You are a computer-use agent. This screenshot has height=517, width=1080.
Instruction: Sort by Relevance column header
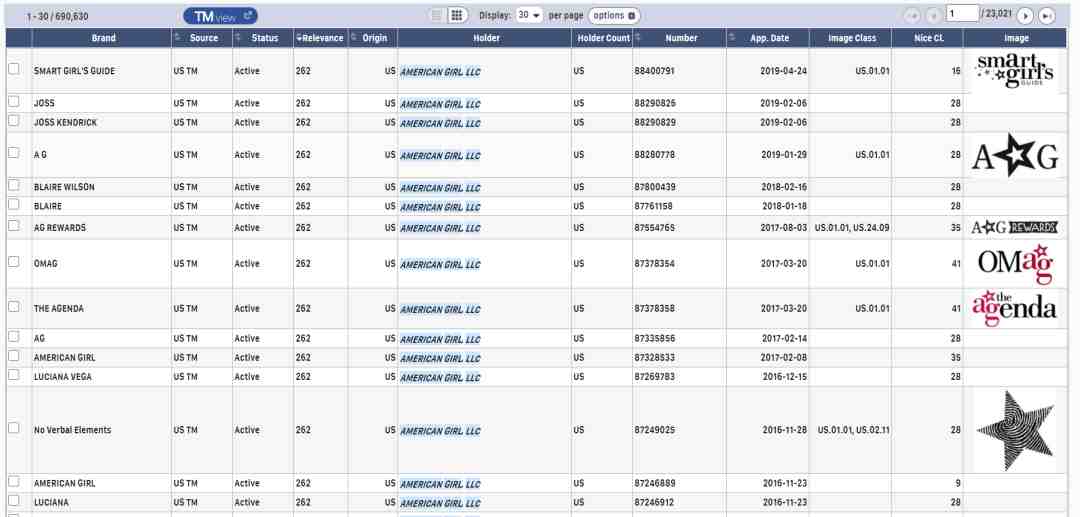(320, 38)
